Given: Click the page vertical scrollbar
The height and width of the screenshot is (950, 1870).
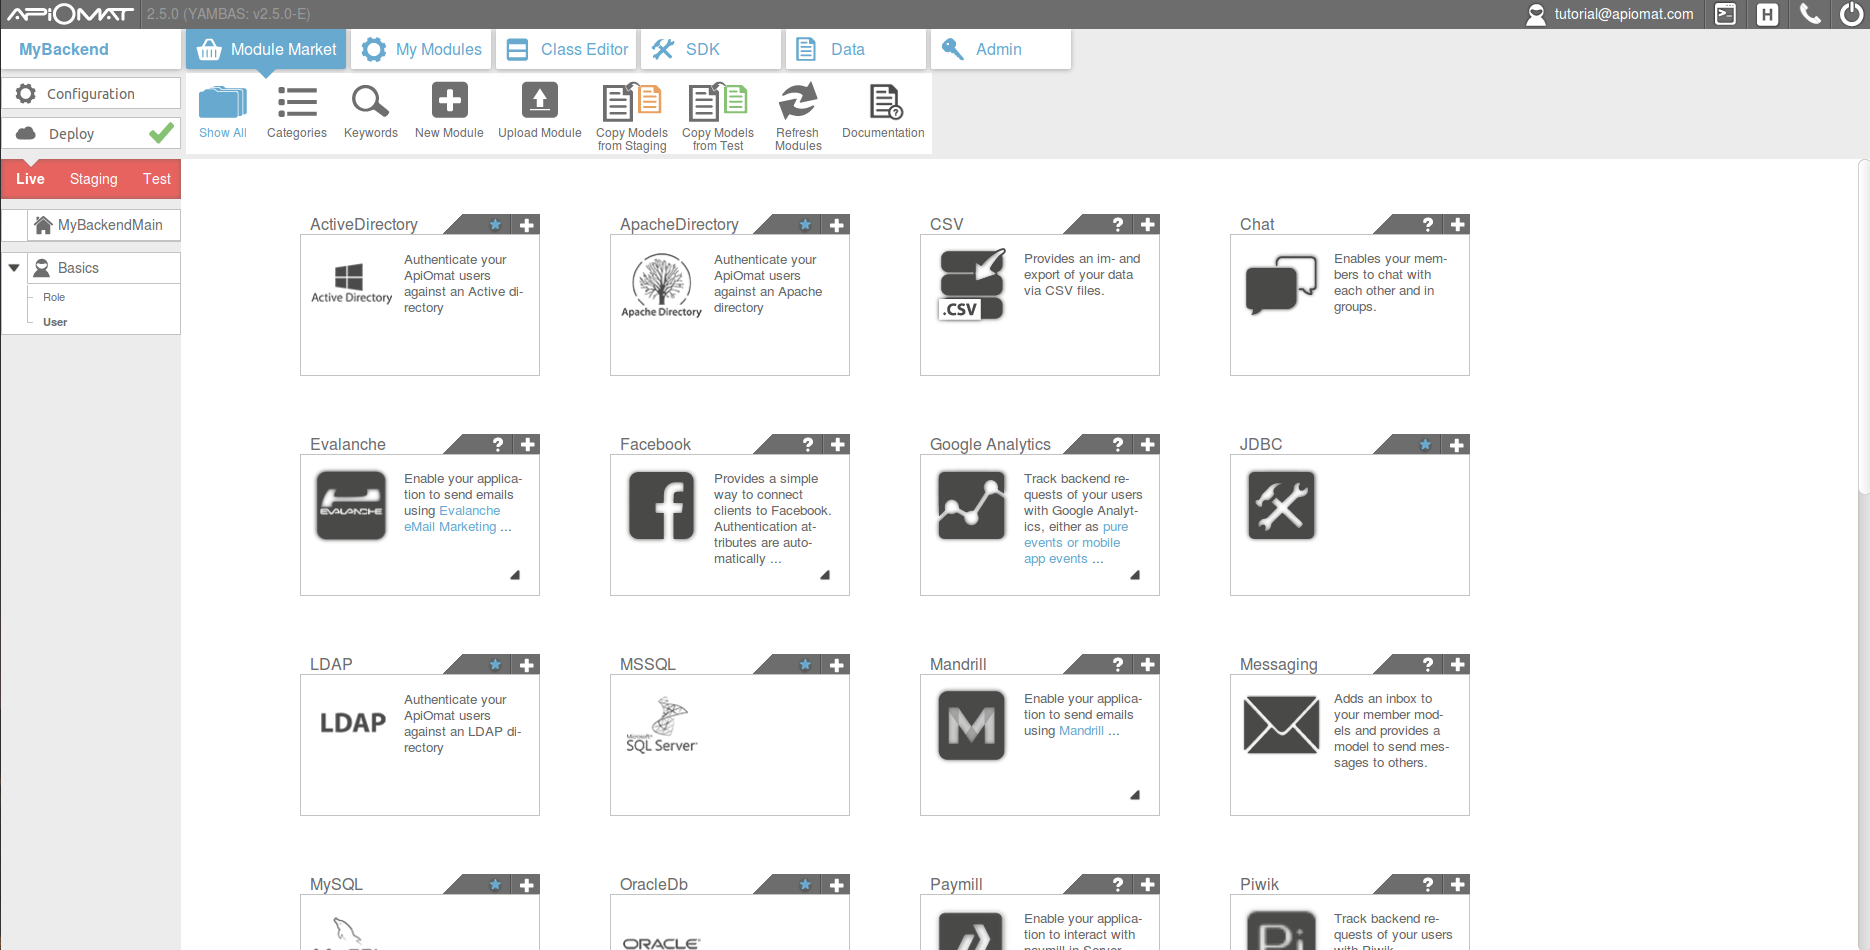Looking at the screenshot, I should tap(1864, 326).
